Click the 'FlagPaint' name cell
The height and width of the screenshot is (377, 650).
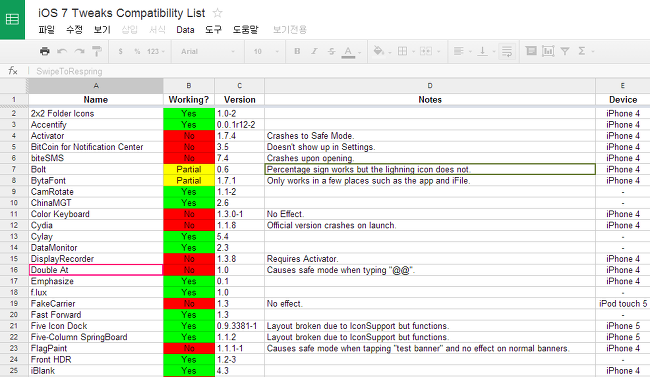[x=96, y=348]
